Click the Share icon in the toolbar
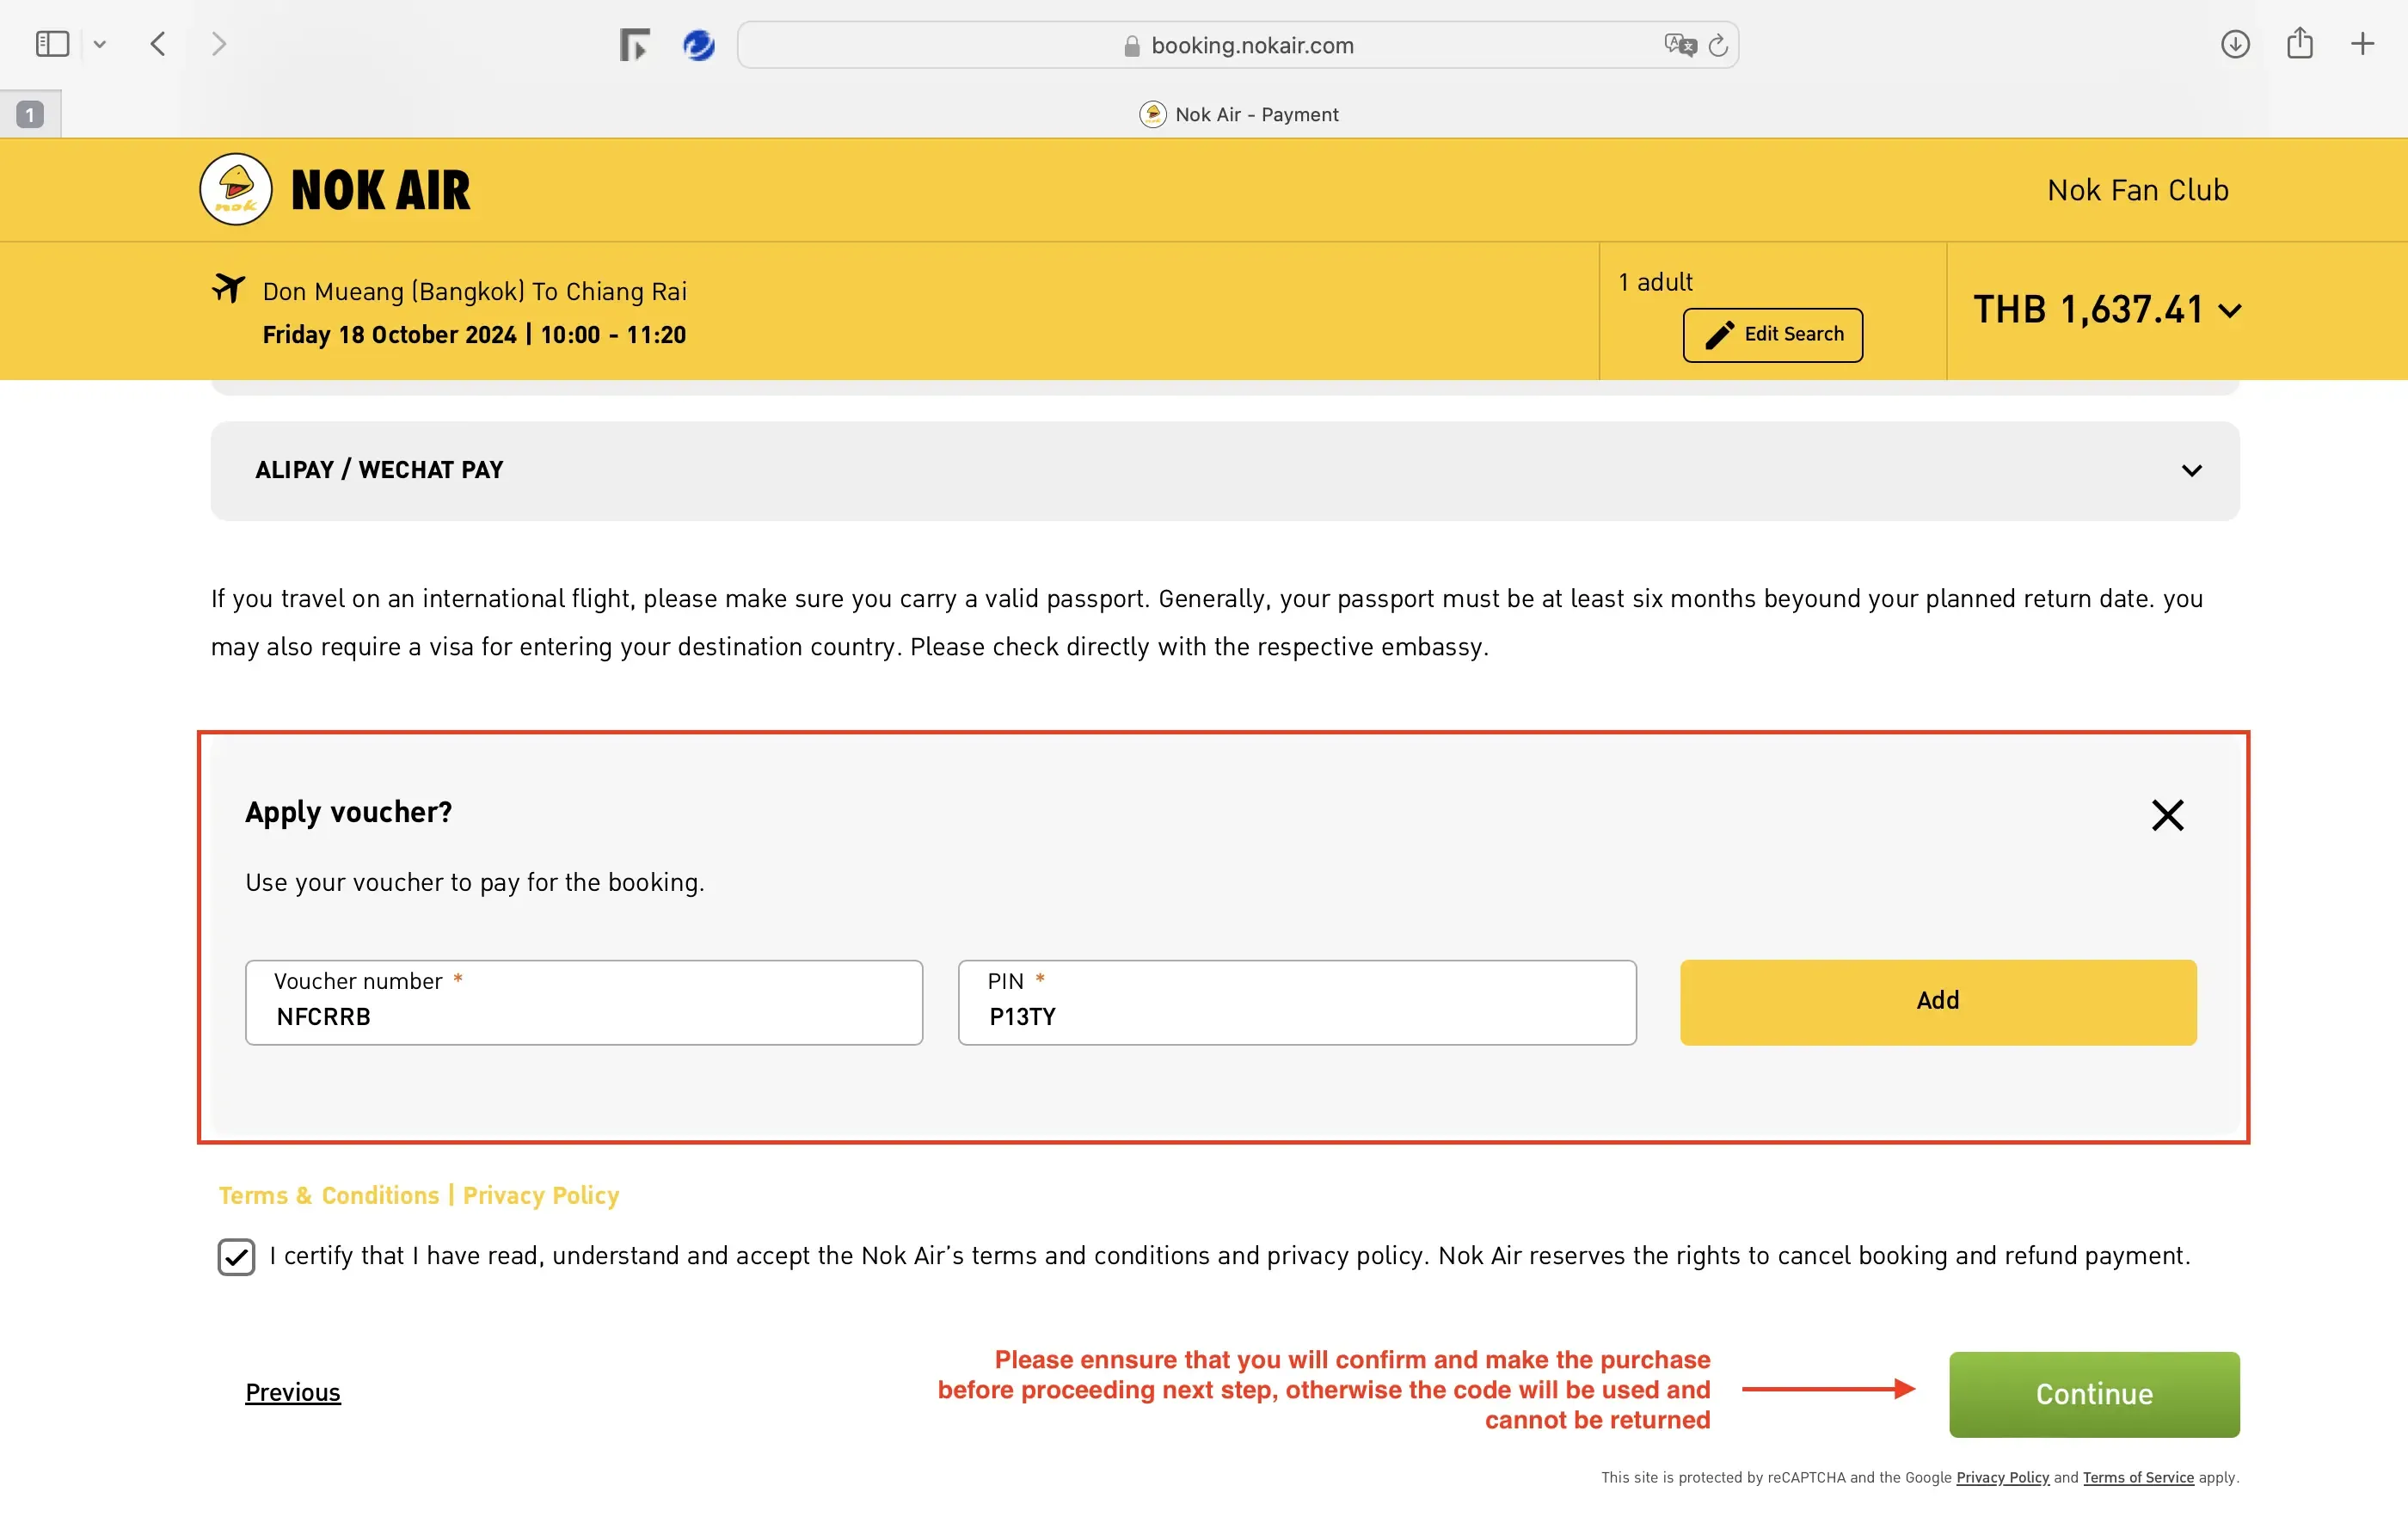The height and width of the screenshot is (1529, 2408). pos(2299,44)
